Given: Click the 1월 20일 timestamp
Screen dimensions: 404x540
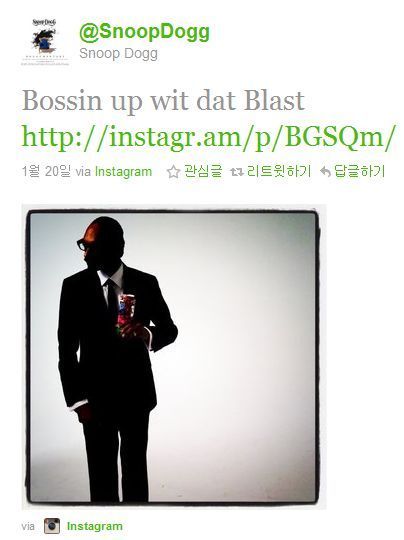Looking at the screenshot, I should [x=46, y=171].
